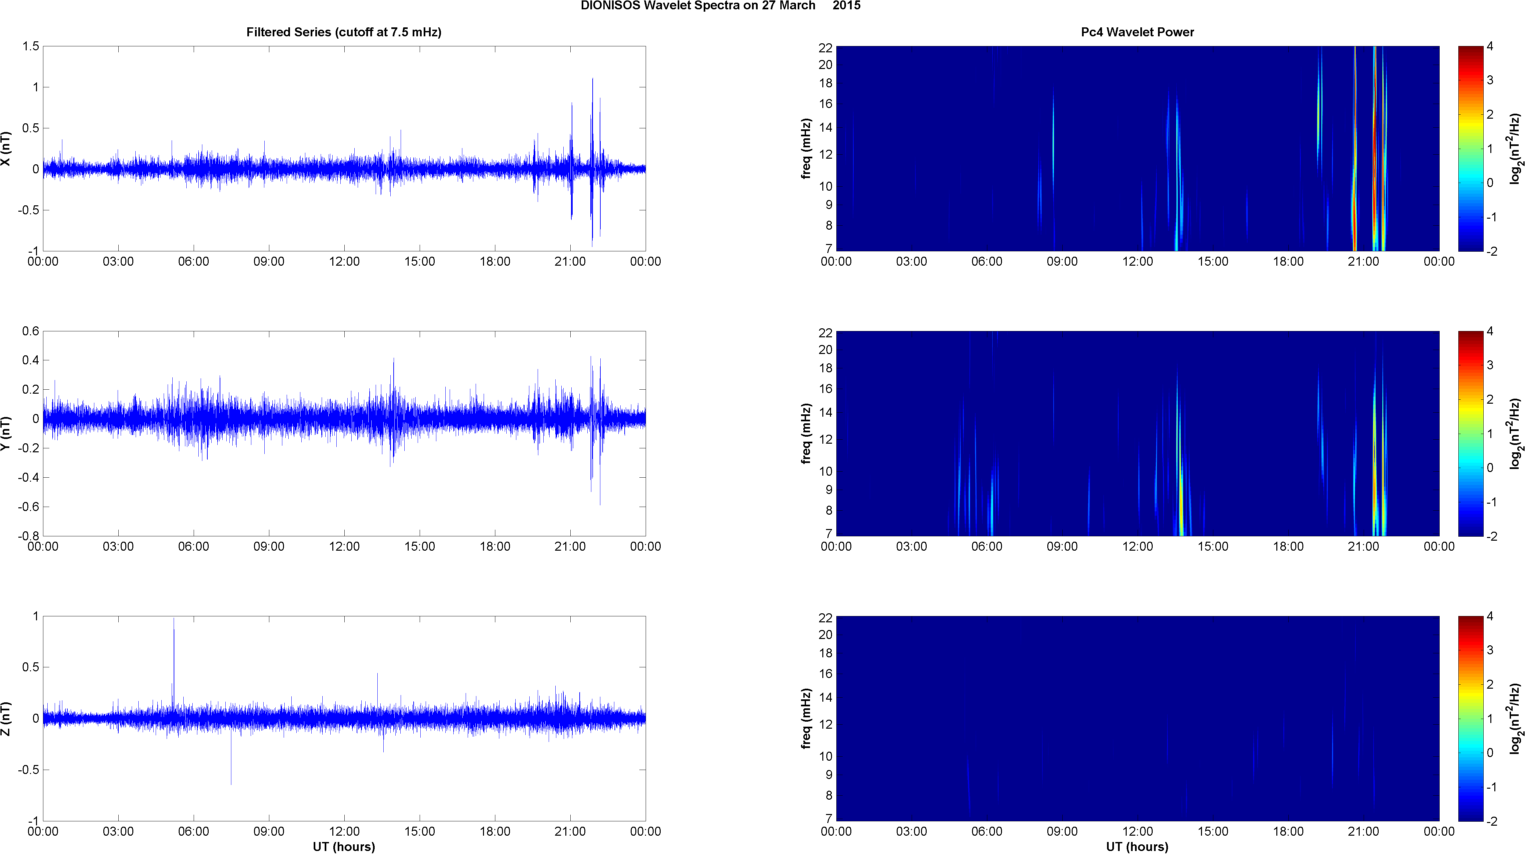Click the log2(nT²/Hz) label of middle colorbar
This screenshot has width=1525, height=854.
[x=1516, y=434]
